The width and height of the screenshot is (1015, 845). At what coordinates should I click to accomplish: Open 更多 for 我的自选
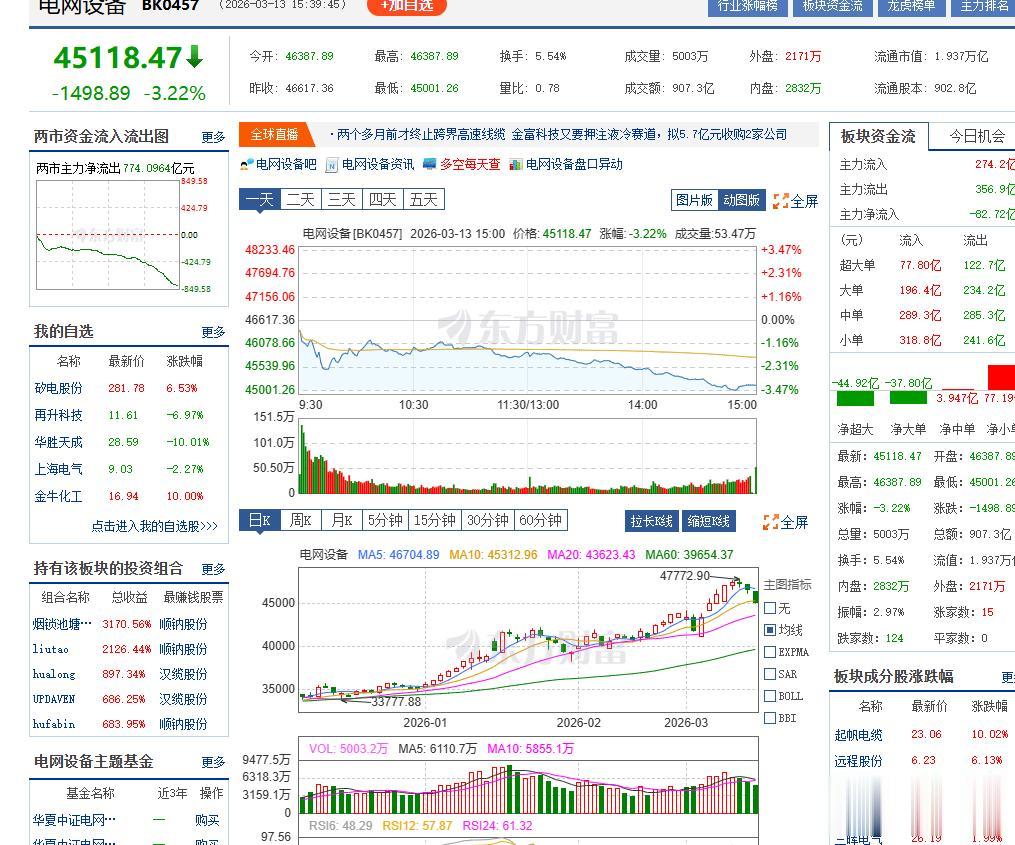(x=213, y=332)
